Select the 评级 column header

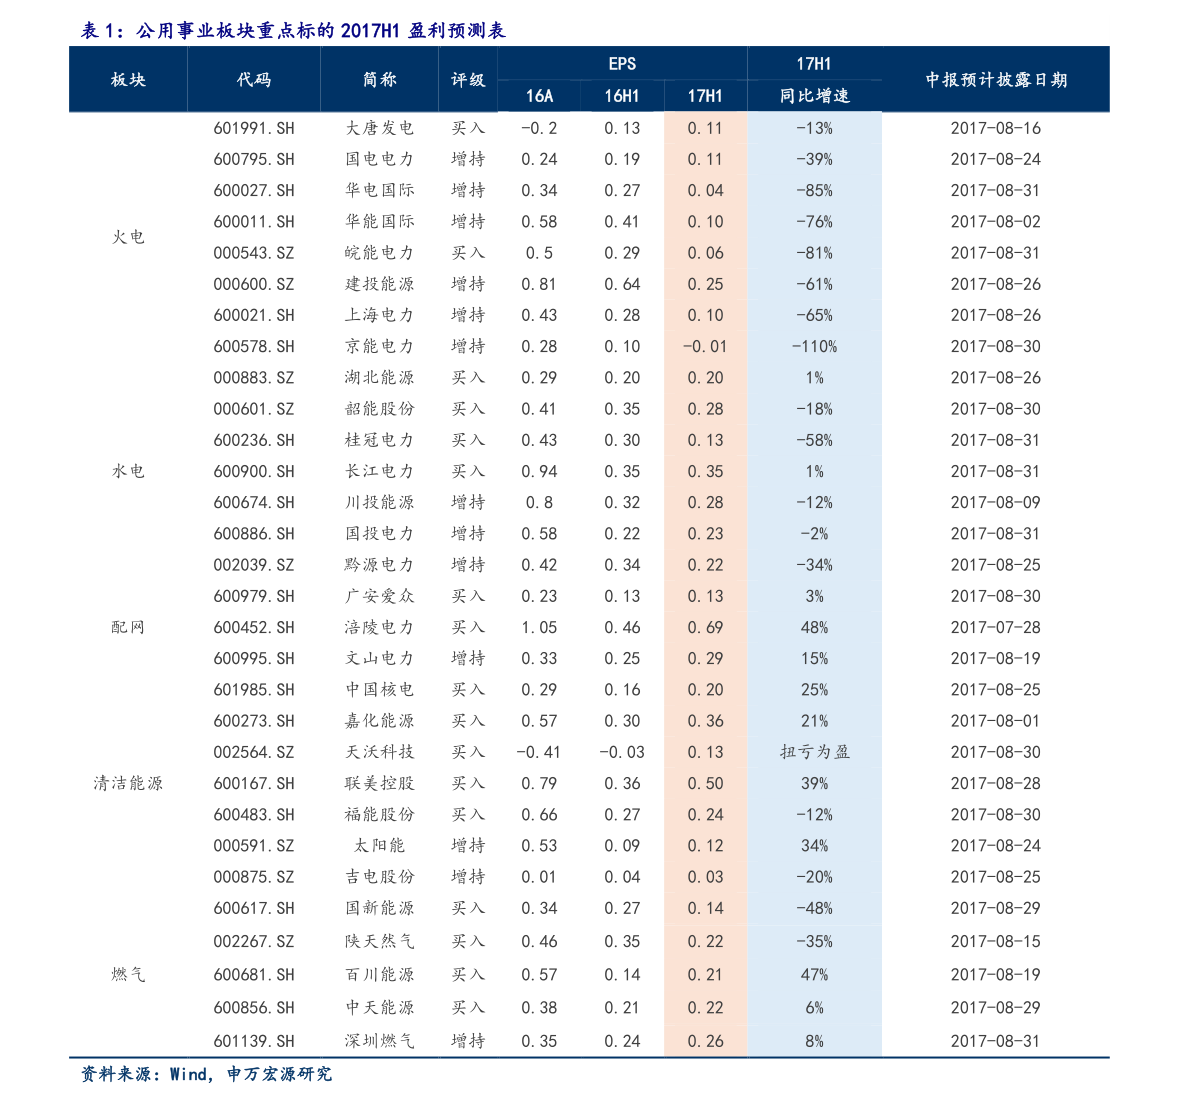[467, 80]
